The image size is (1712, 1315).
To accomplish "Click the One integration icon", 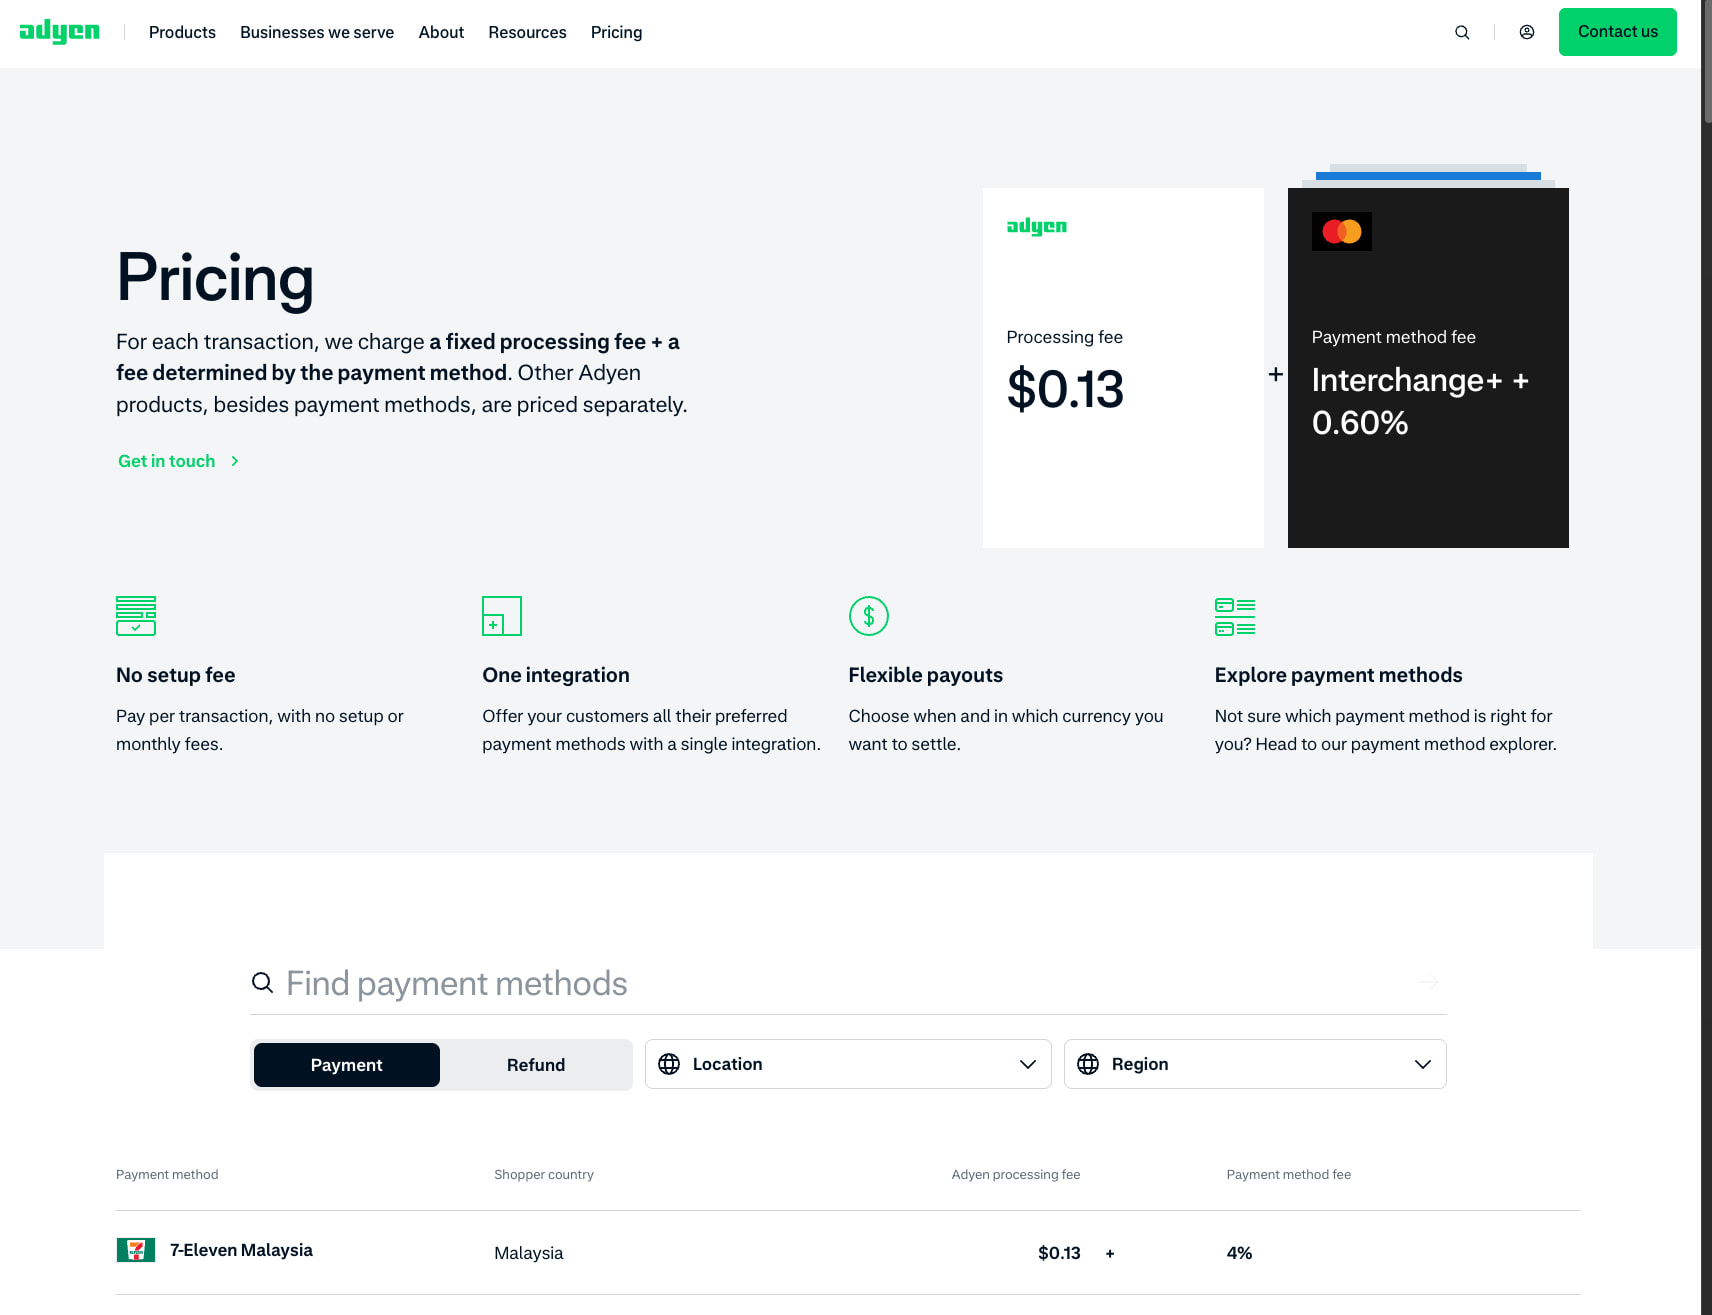I will (x=502, y=616).
